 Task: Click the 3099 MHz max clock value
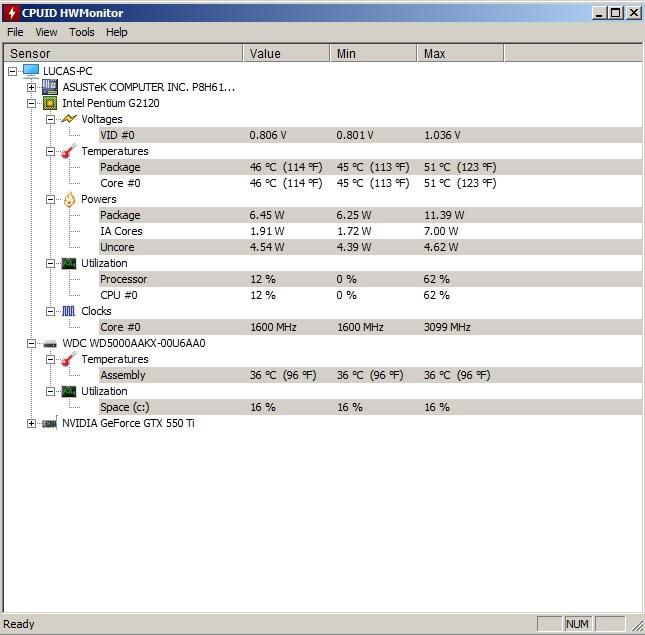(x=447, y=327)
